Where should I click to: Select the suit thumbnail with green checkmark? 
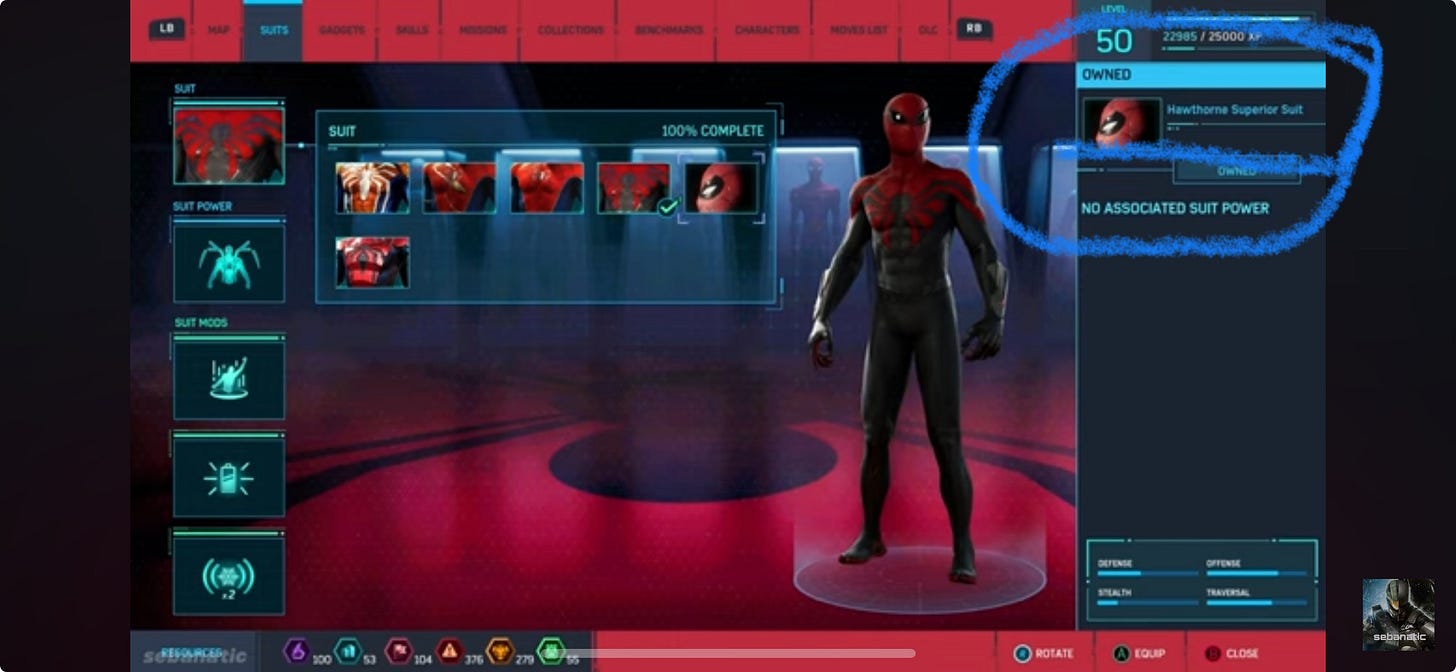634,188
